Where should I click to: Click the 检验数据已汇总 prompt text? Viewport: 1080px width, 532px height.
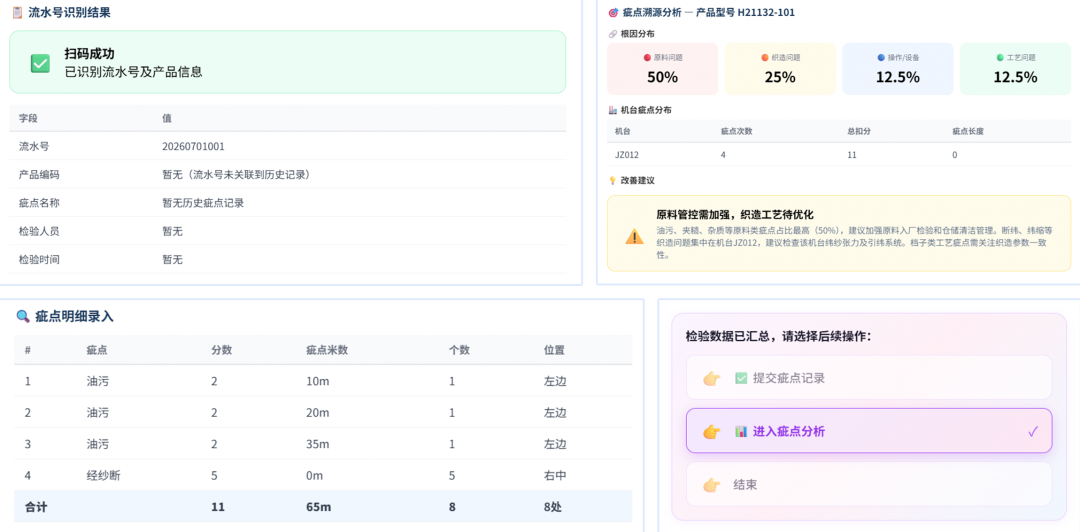coord(778,336)
